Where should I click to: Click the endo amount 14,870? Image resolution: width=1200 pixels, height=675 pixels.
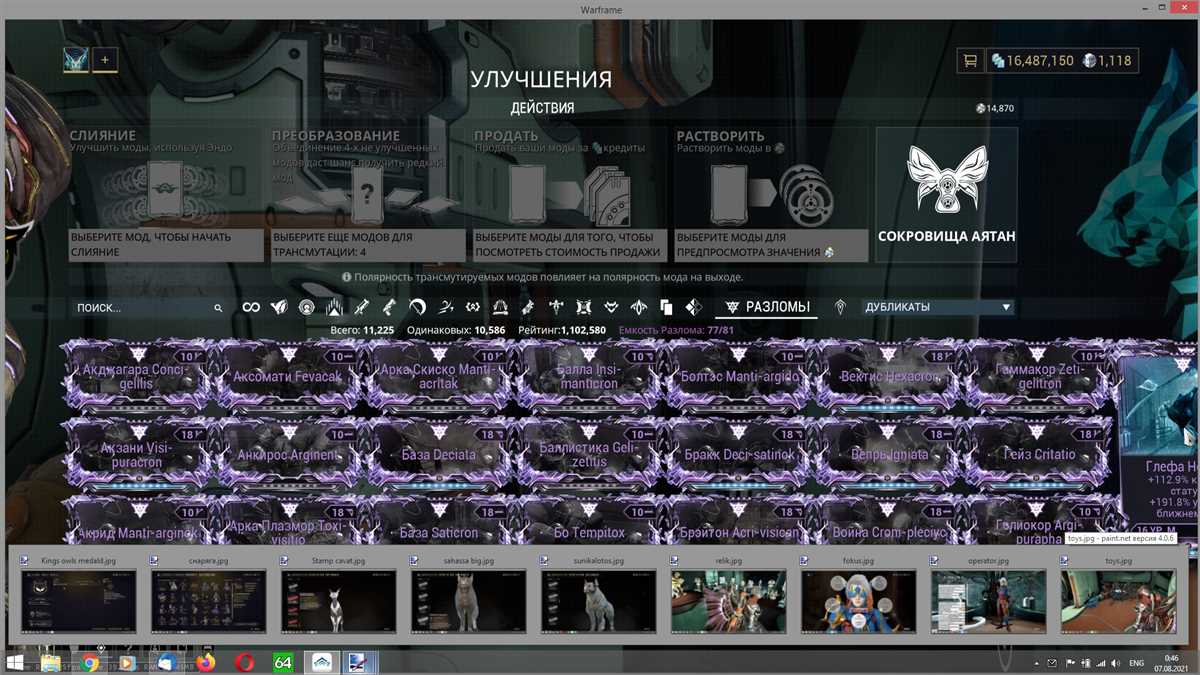pyautogui.click(x=995, y=108)
